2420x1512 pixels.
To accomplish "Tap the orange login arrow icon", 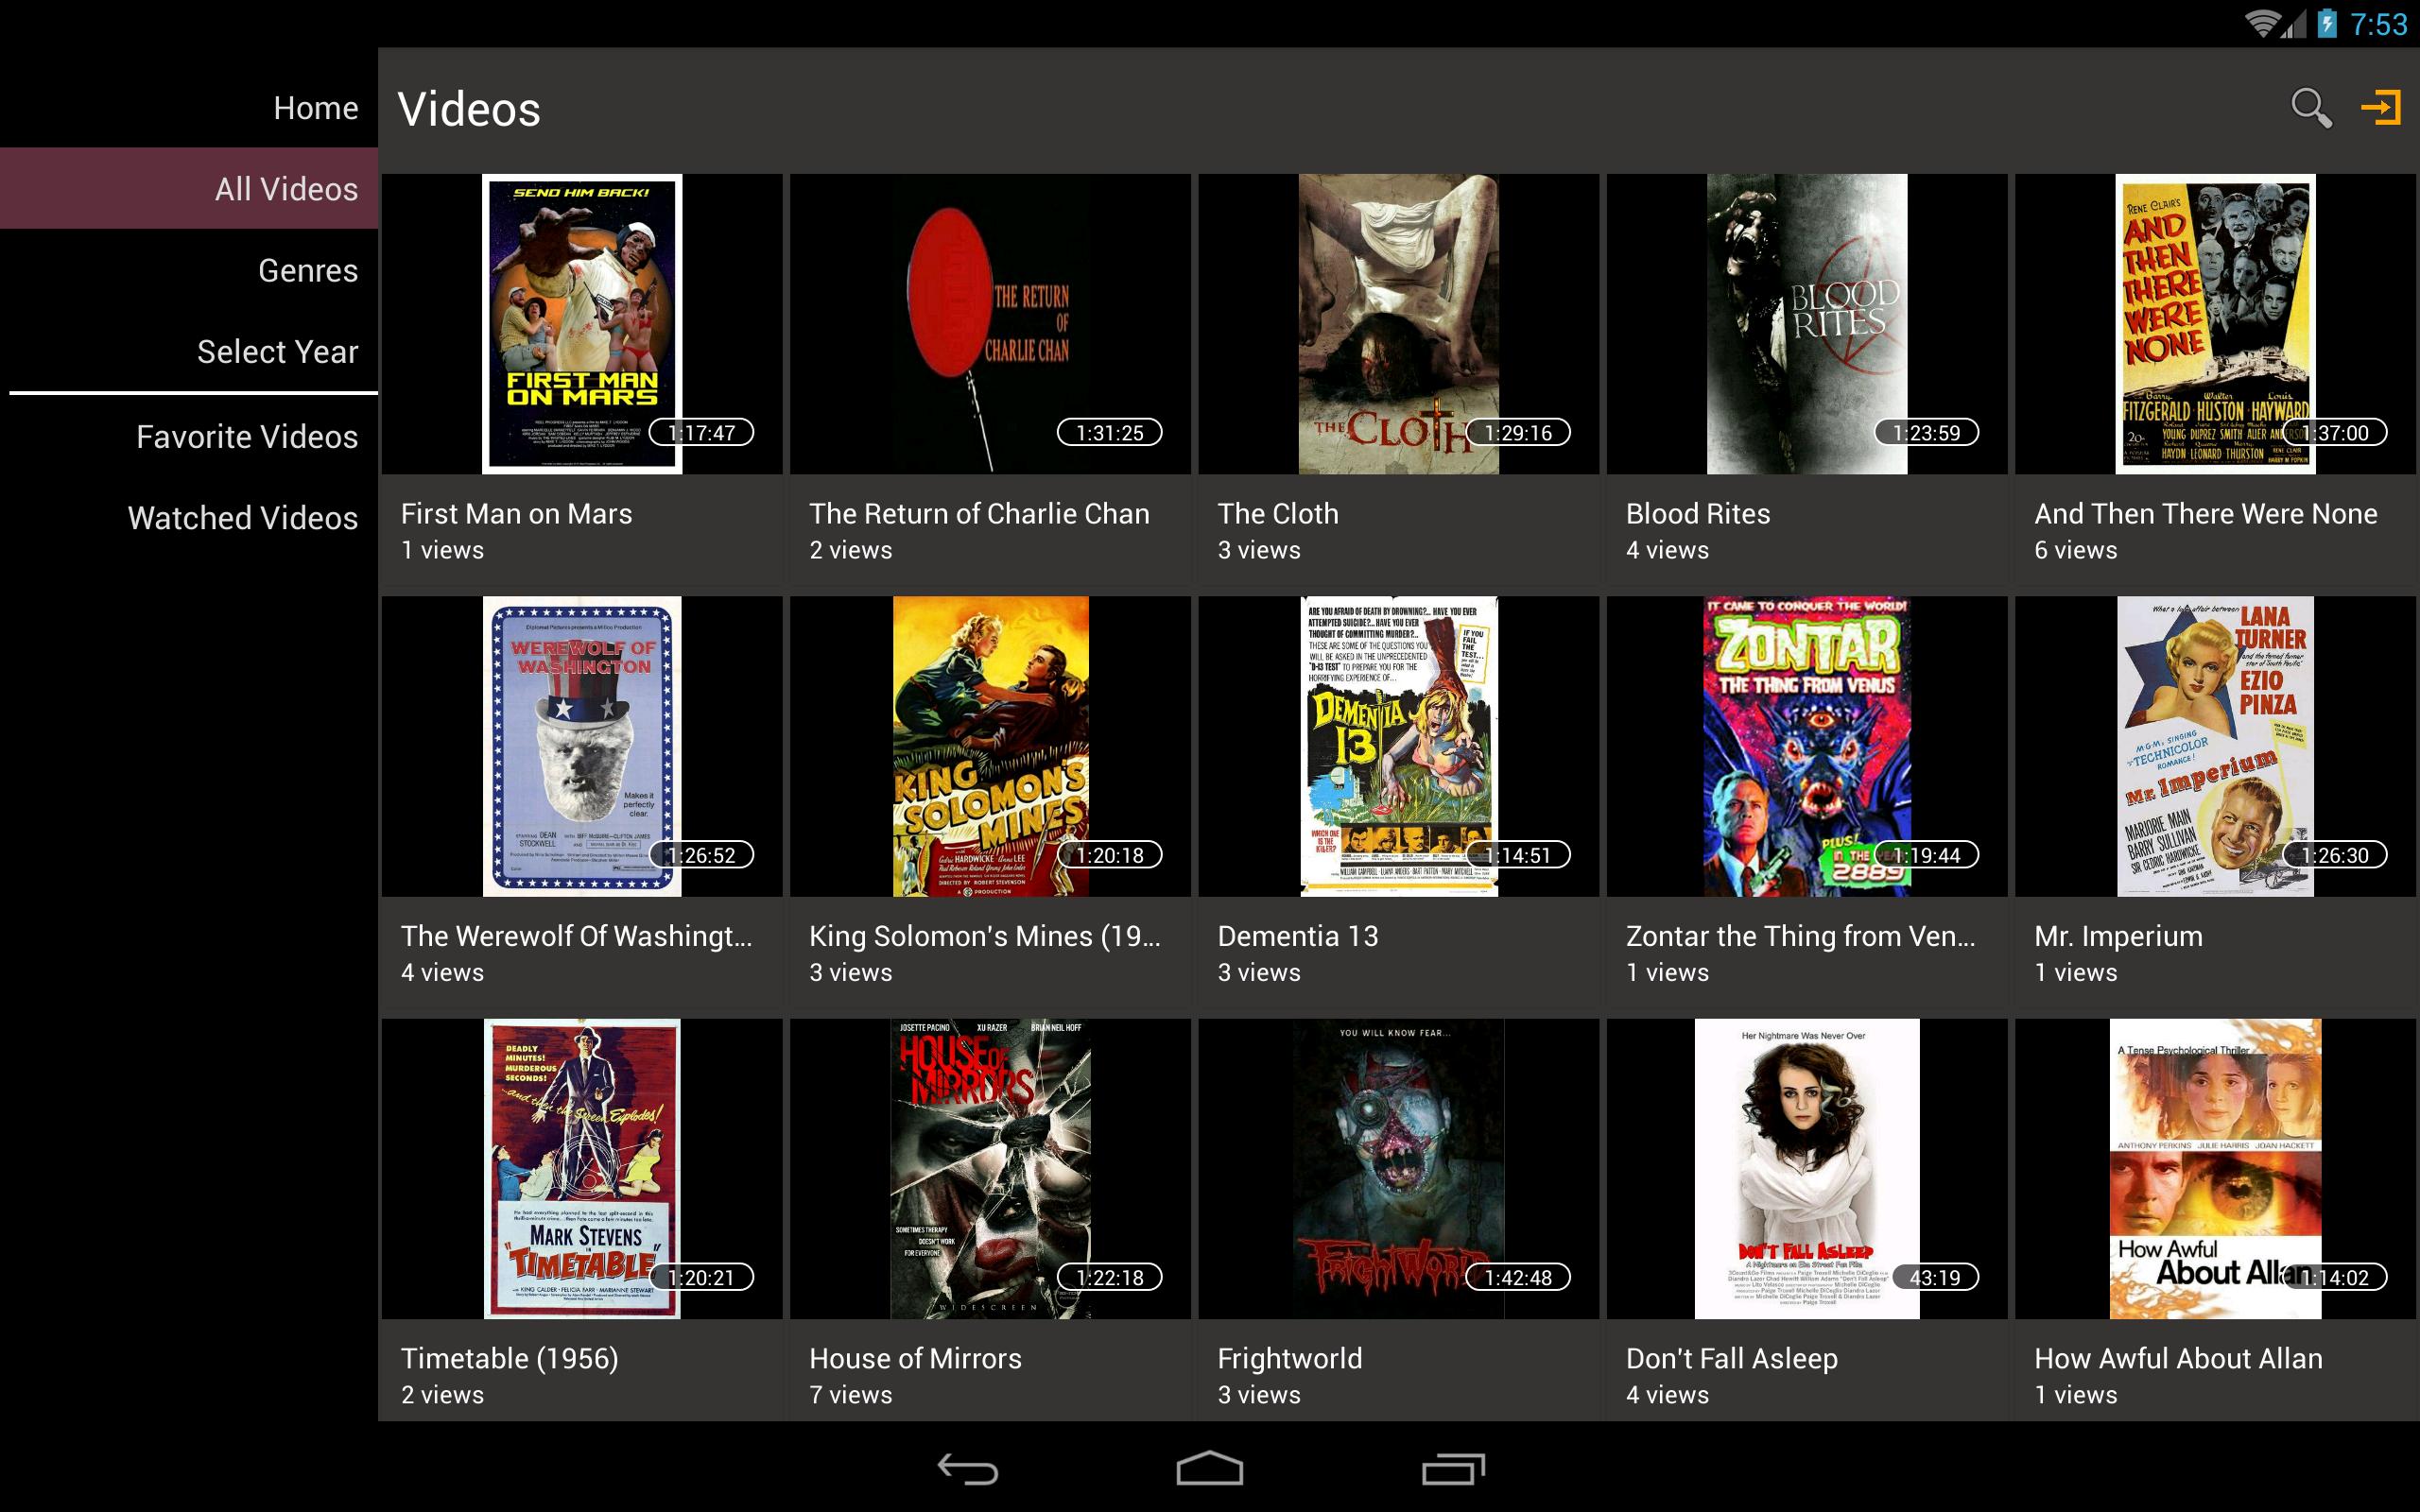I will tap(2381, 107).
